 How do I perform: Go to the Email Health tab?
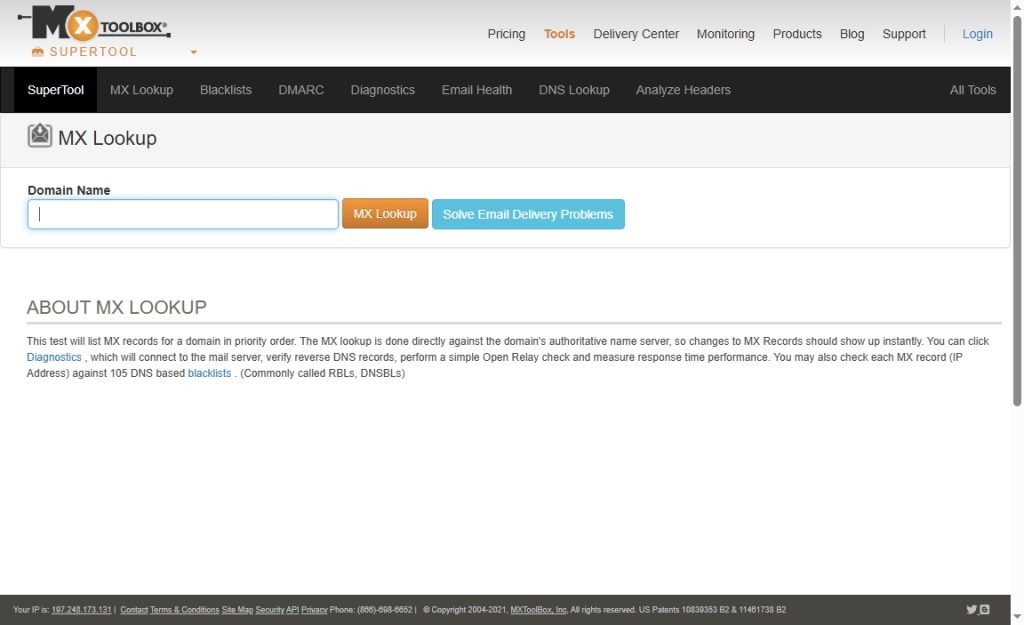pos(476,90)
